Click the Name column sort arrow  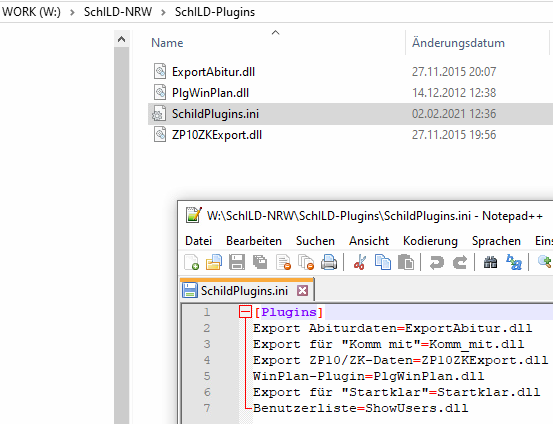click(275, 33)
